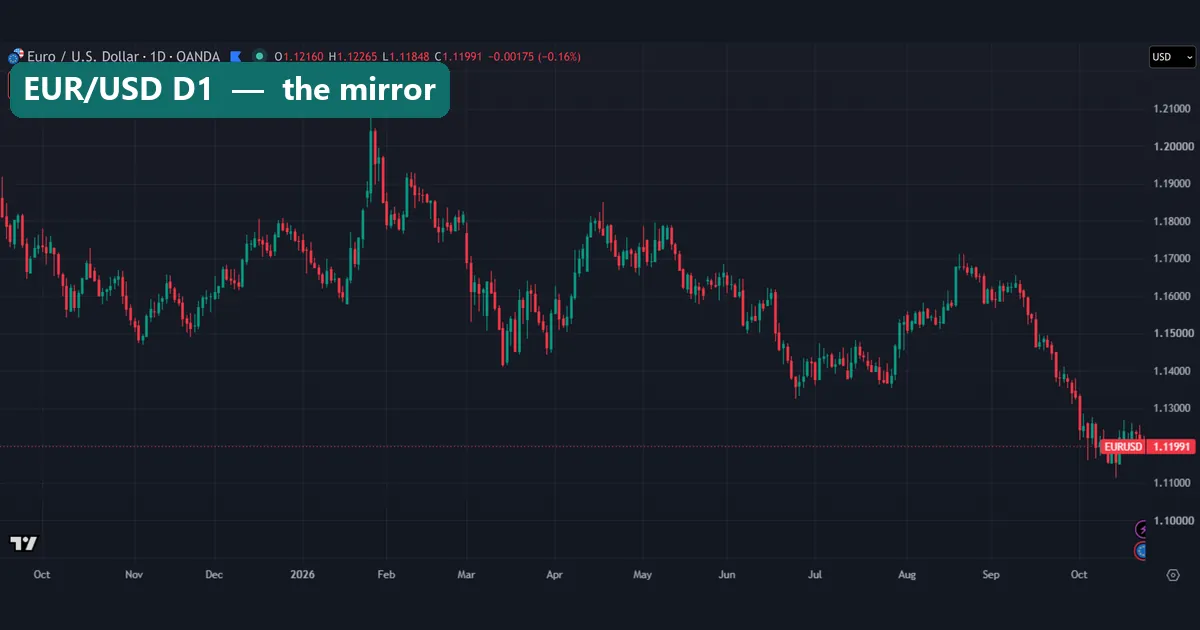The image size is (1200, 630).
Task: Click the blue flag icon beside OANDA
Action: 236,57
